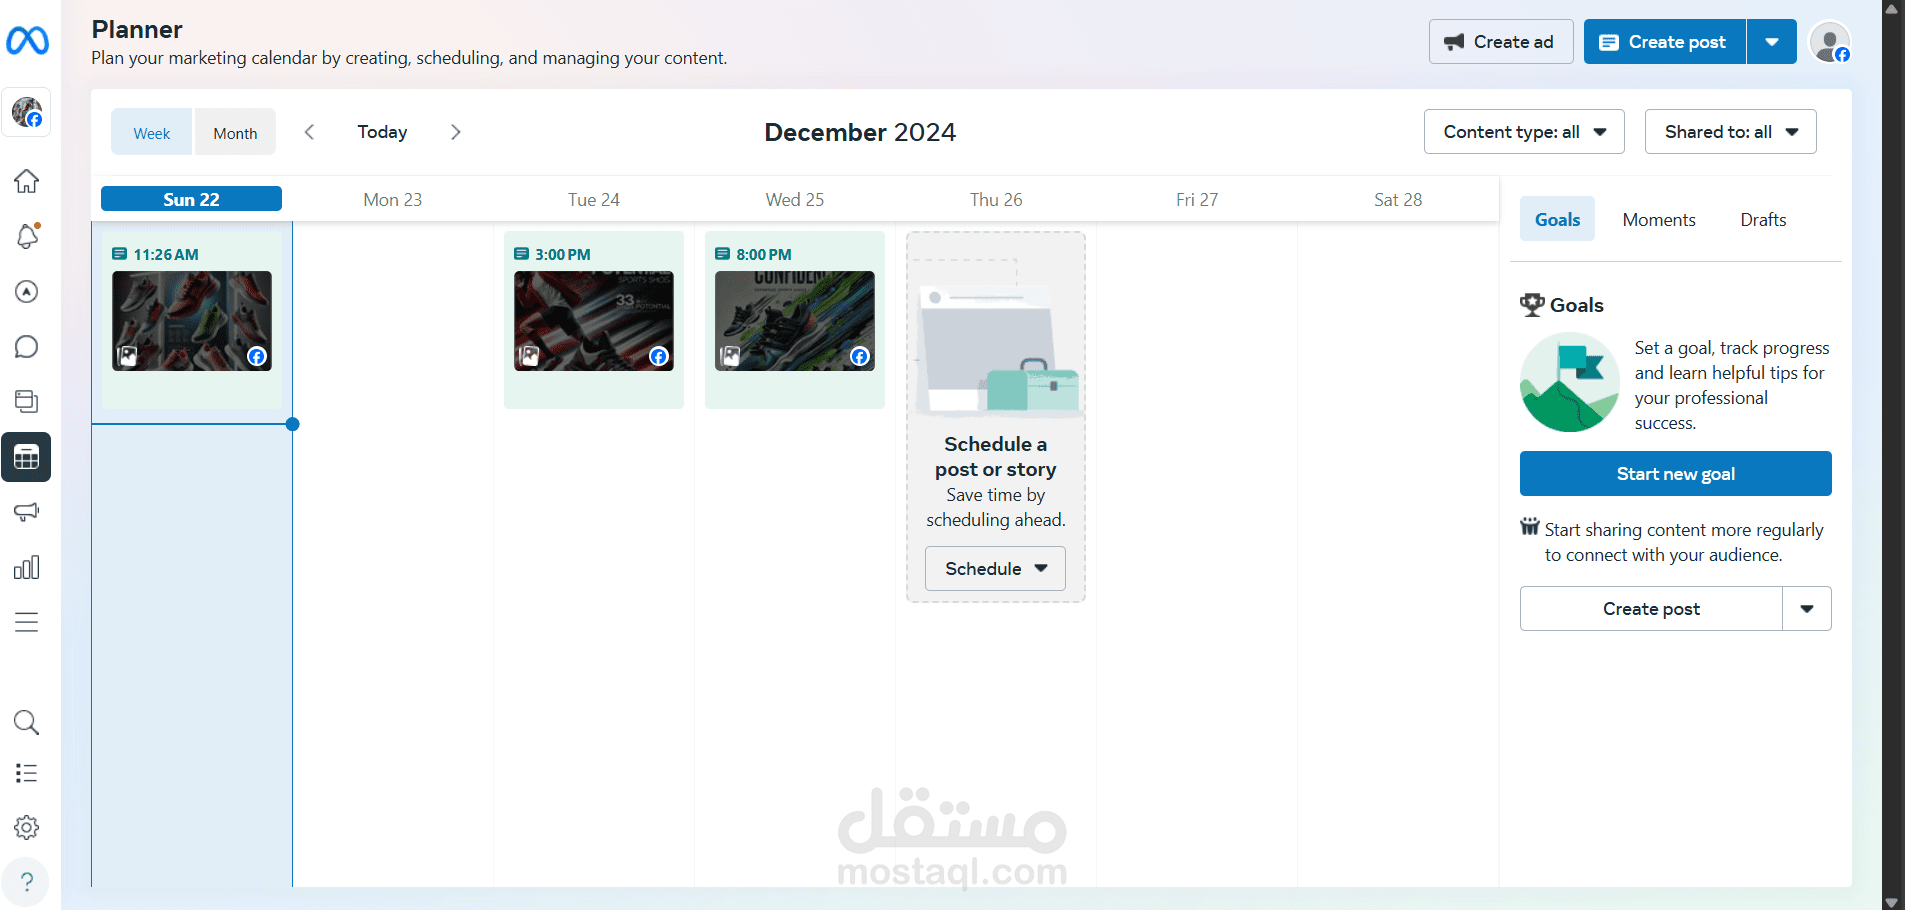Click Create ad button
Viewport: 1905px width, 910px height.
coord(1501,42)
